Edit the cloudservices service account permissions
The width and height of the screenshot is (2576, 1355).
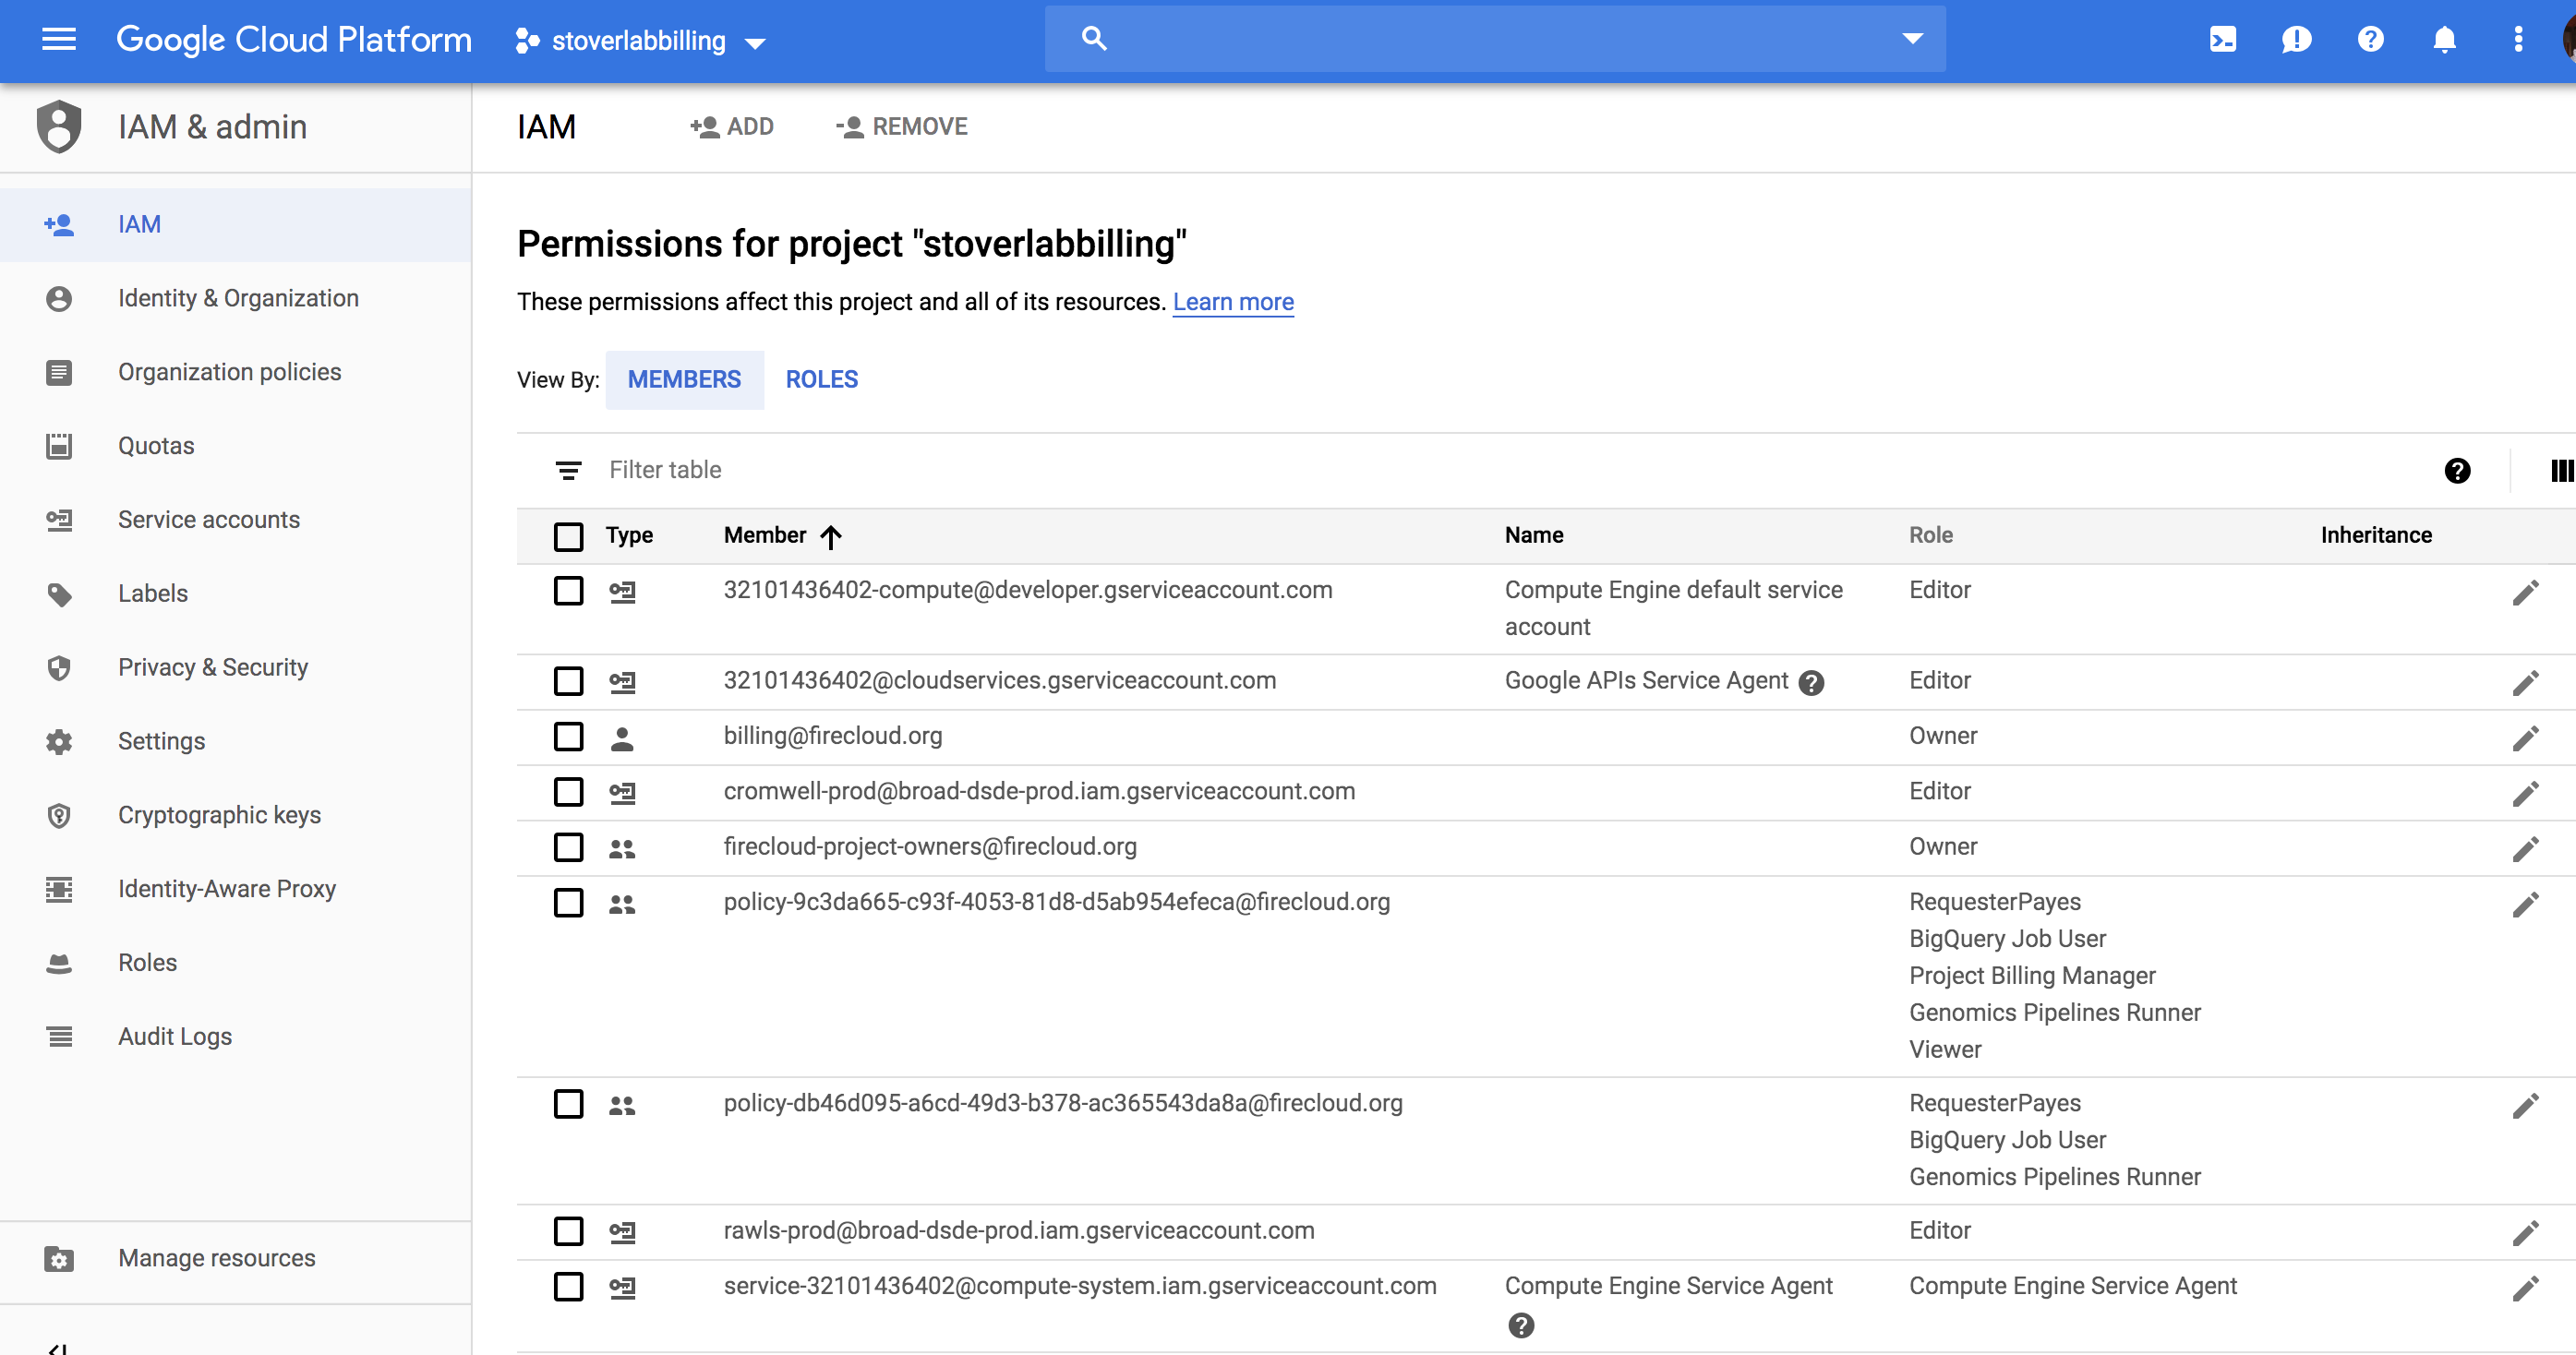[x=2525, y=682]
